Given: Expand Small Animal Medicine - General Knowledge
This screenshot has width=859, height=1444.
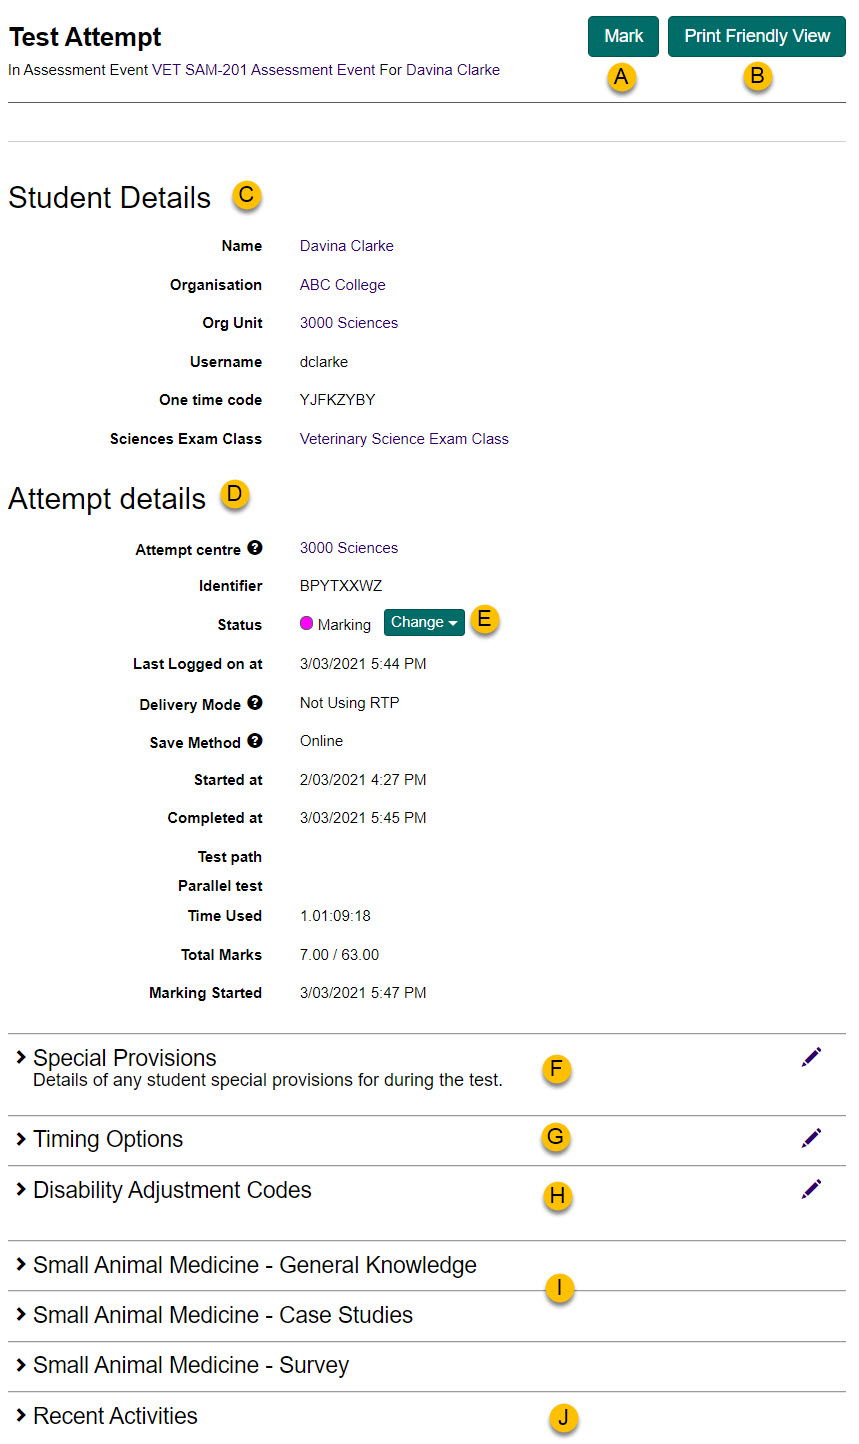Looking at the screenshot, I should coord(254,1265).
